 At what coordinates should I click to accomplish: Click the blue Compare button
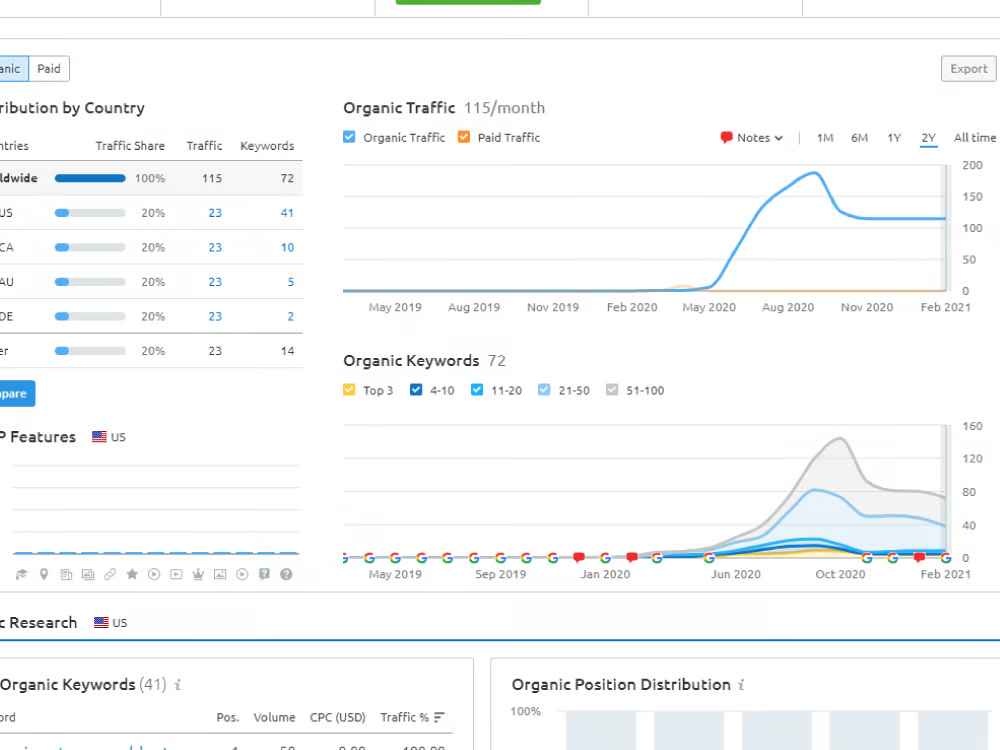[15, 393]
